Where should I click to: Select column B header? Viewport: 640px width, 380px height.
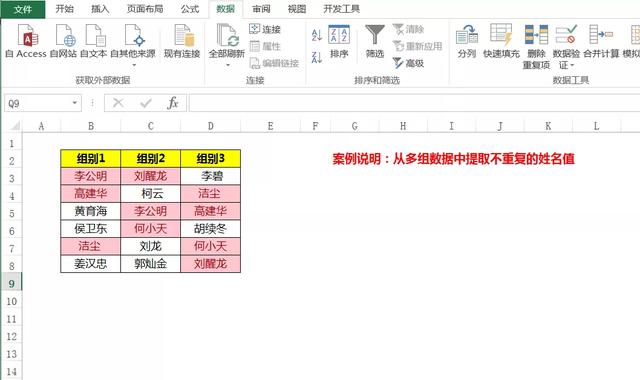click(x=91, y=126)
